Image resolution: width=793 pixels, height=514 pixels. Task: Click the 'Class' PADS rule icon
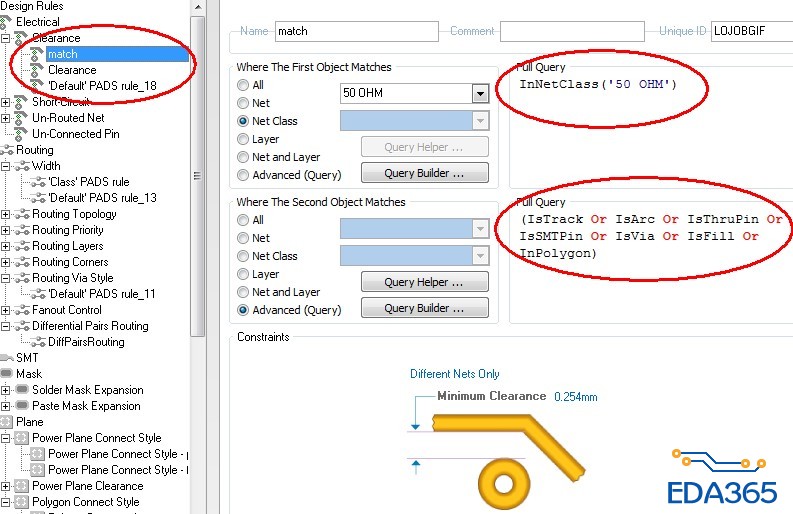(x=38, y=182)
